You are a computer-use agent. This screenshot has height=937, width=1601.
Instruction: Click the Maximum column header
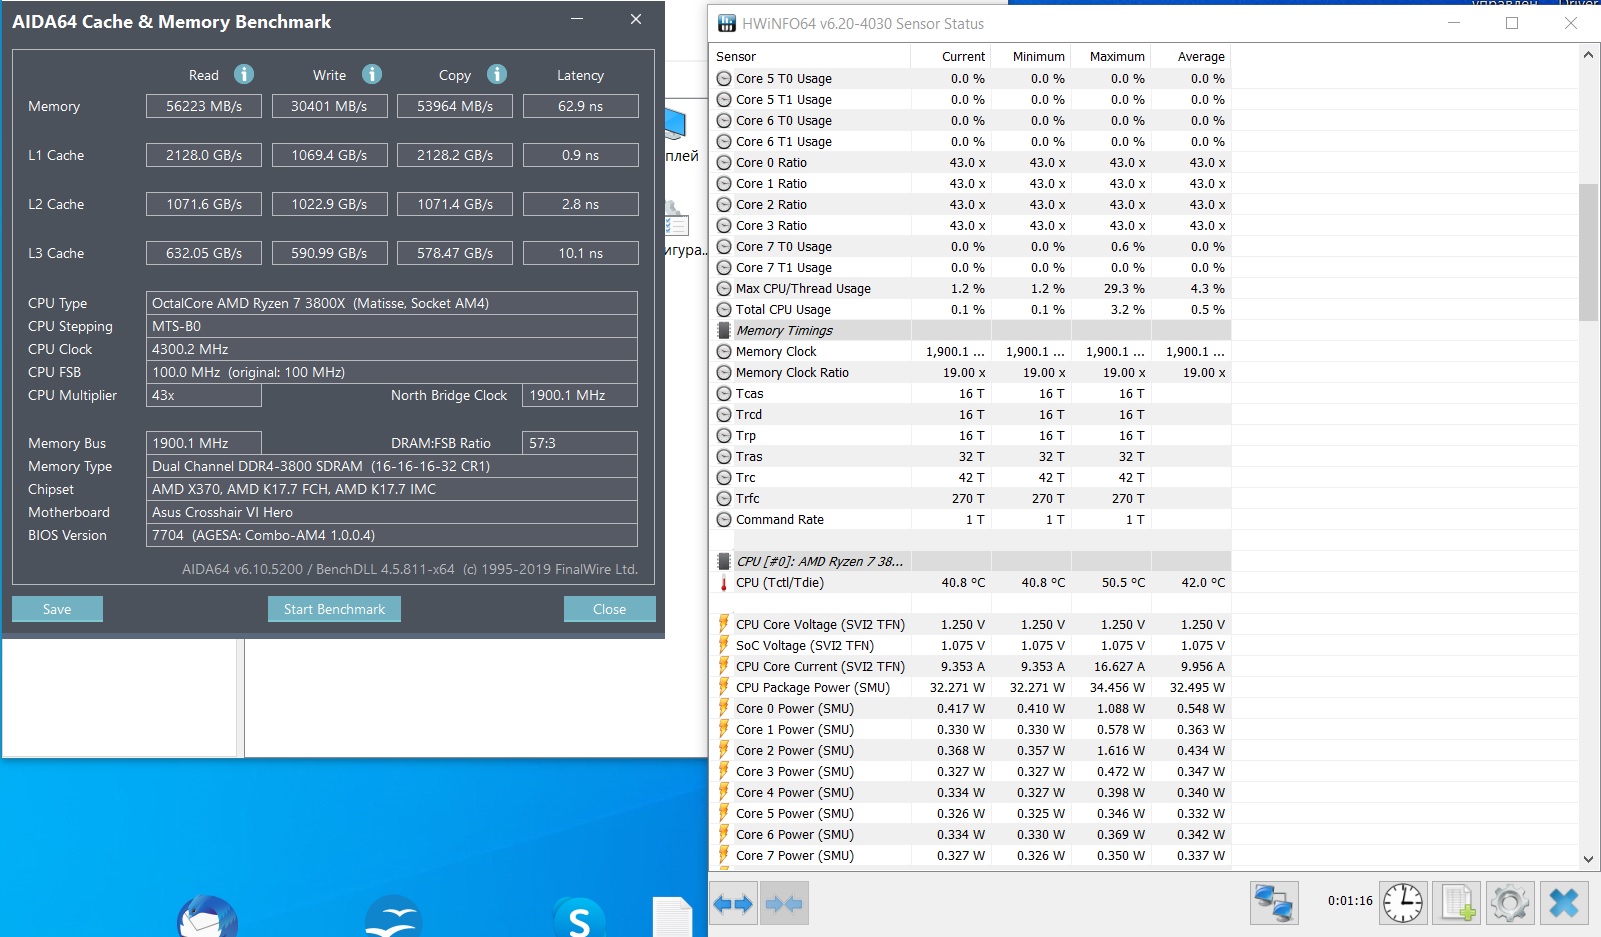(x=1110, y=56)
